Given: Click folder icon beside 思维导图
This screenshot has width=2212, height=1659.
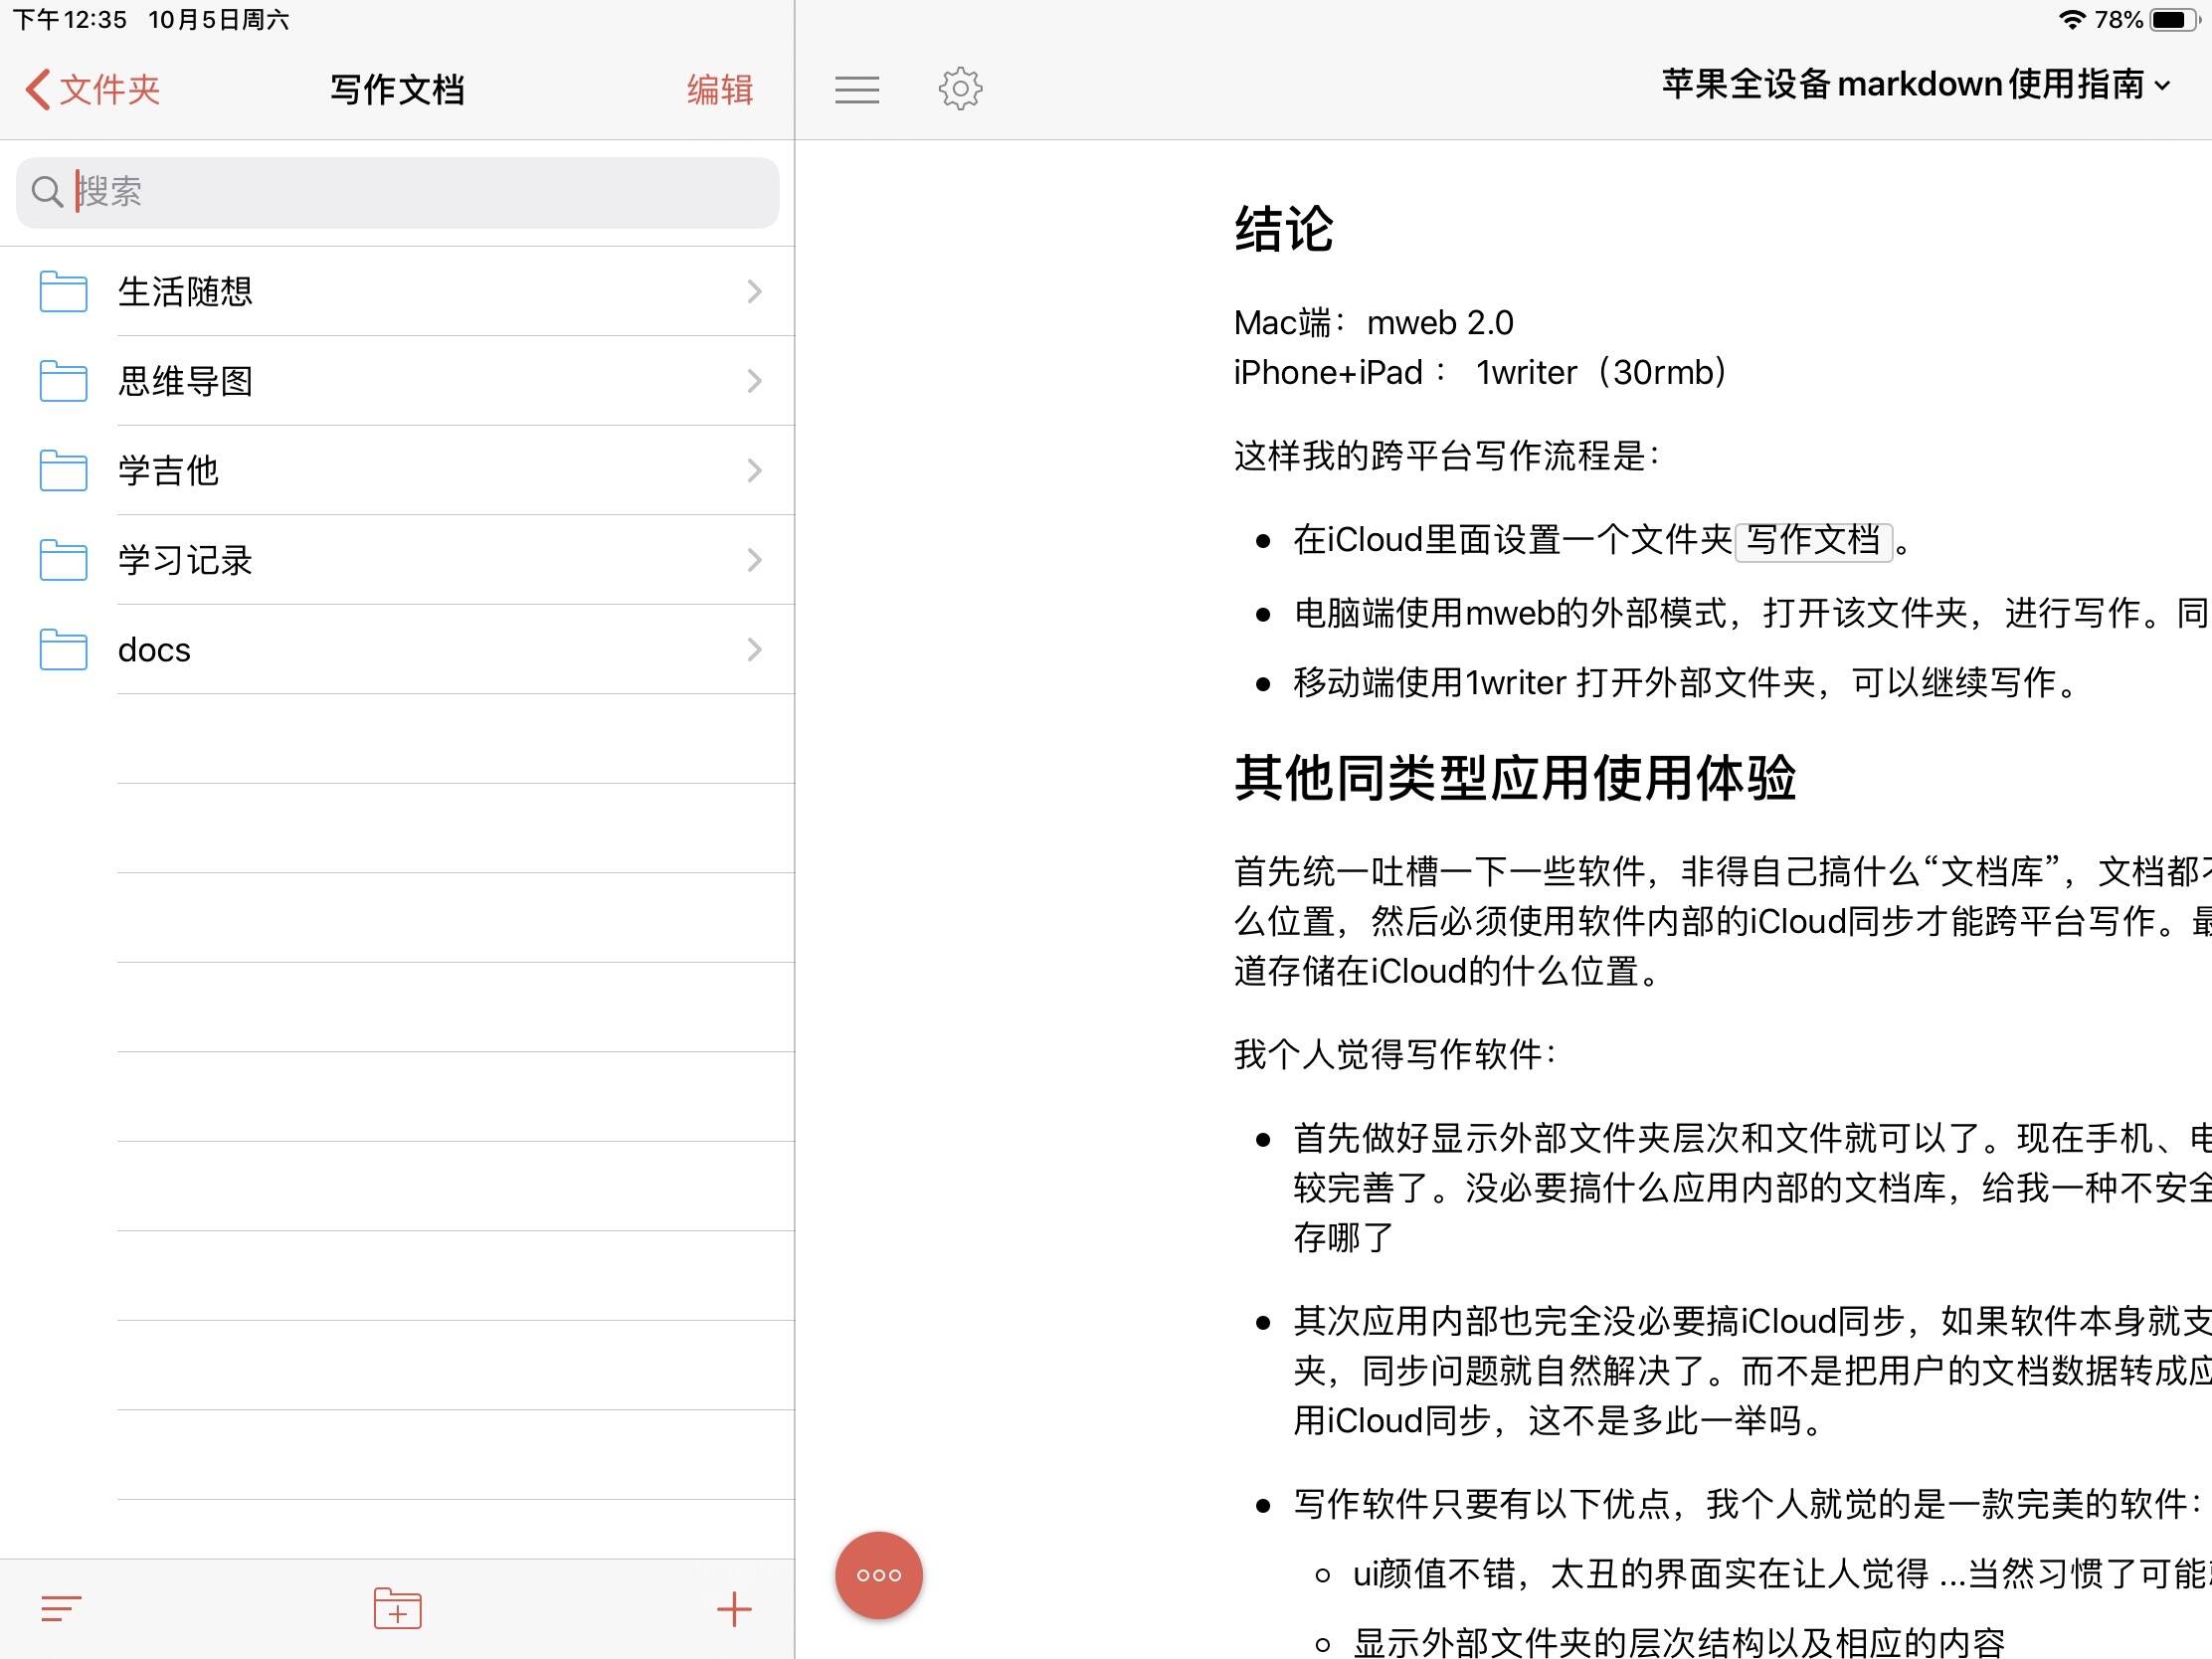Looking at the screenshot, I should point(63,381).
